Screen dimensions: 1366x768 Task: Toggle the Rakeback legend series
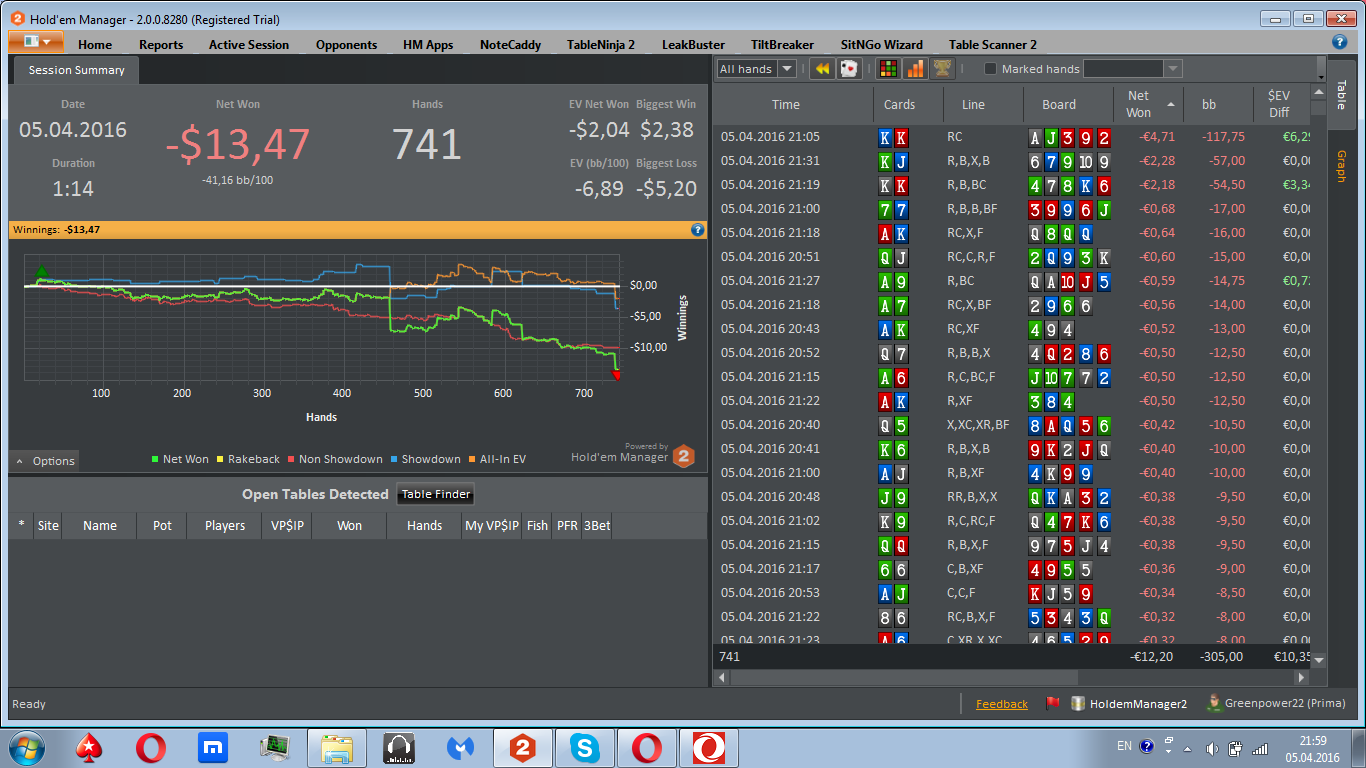pos(247,459)
